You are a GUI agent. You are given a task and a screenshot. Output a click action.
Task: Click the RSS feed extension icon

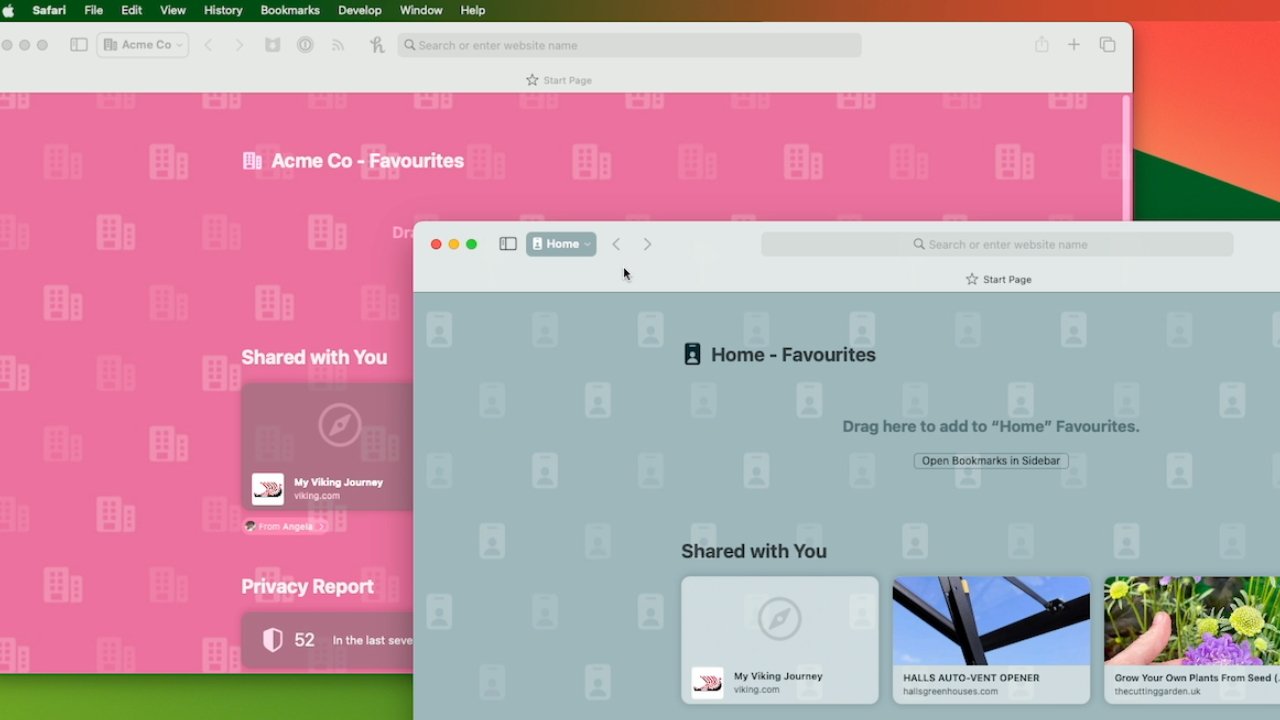pos(338,45)
